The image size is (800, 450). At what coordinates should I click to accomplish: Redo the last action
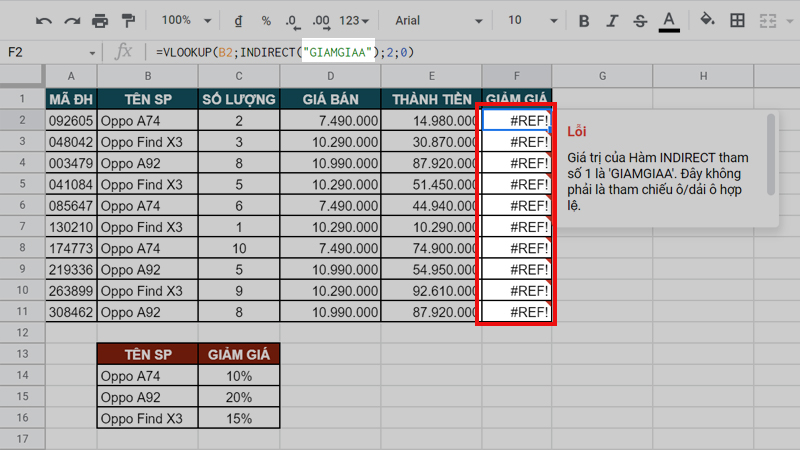[72, 21]
